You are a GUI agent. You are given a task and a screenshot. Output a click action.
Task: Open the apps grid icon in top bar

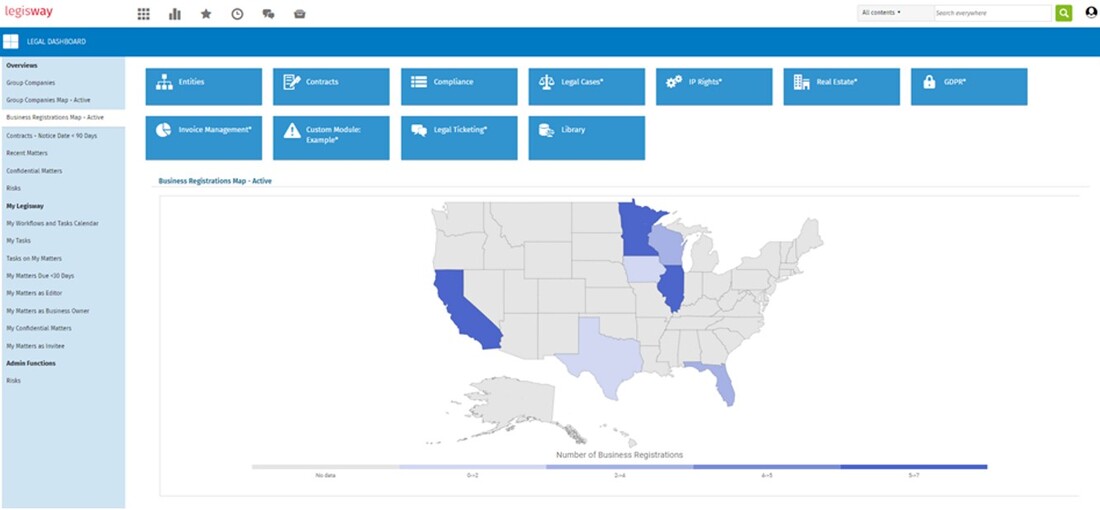[144, 14]
